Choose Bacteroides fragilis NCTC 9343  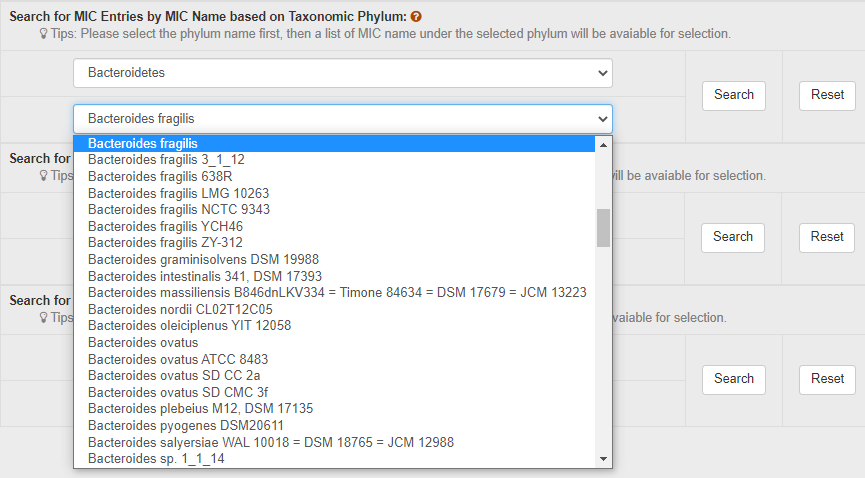pyautogui.click(x=178, y=209)
